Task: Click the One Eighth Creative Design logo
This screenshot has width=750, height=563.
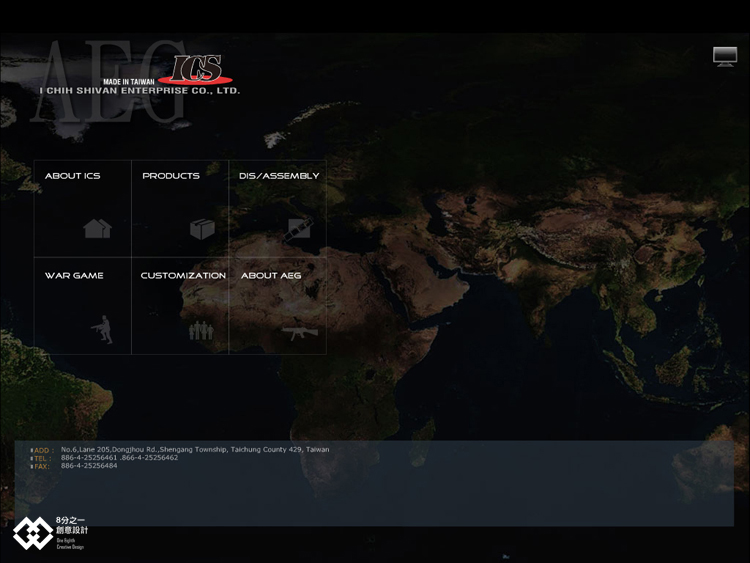Action: click(50, 533)
